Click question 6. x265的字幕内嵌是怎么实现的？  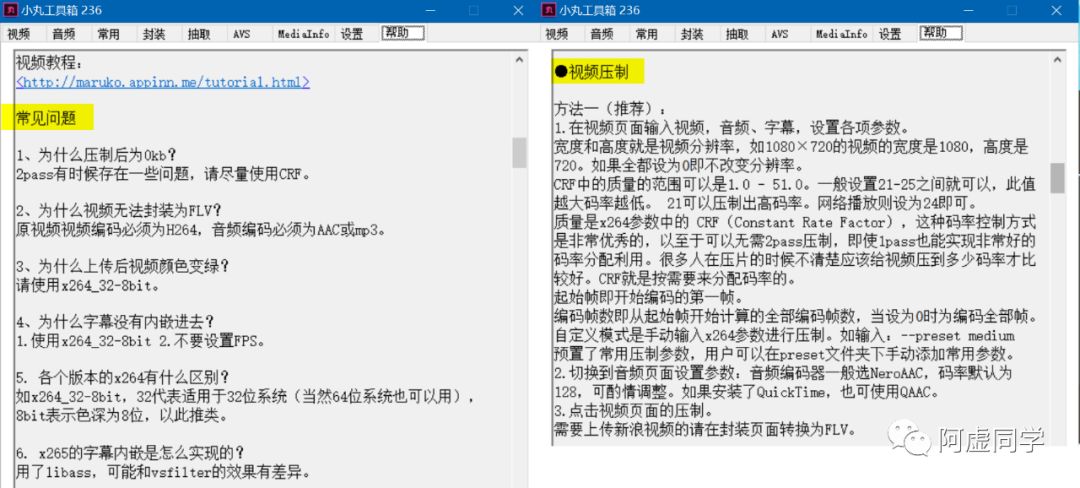130,454
